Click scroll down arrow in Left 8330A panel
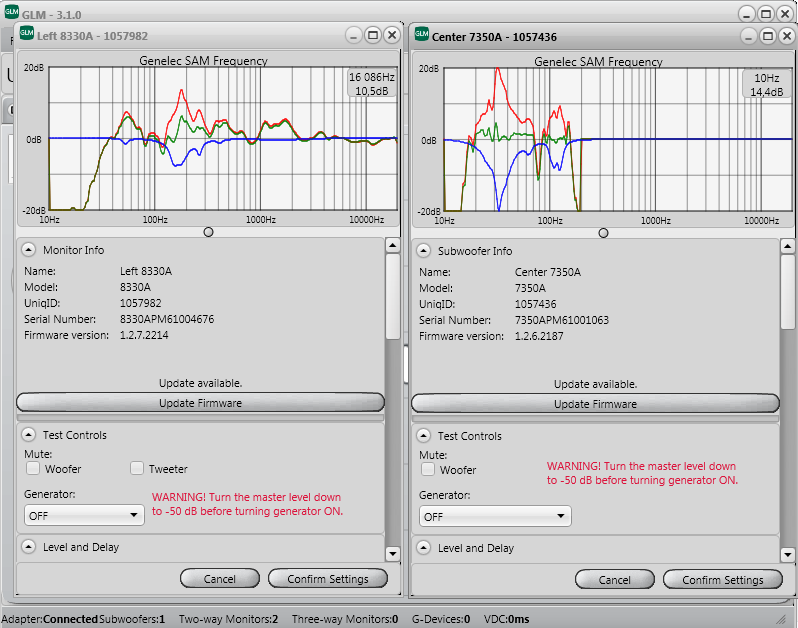Viewport: 798px width, 628px height. coord(393,553)
